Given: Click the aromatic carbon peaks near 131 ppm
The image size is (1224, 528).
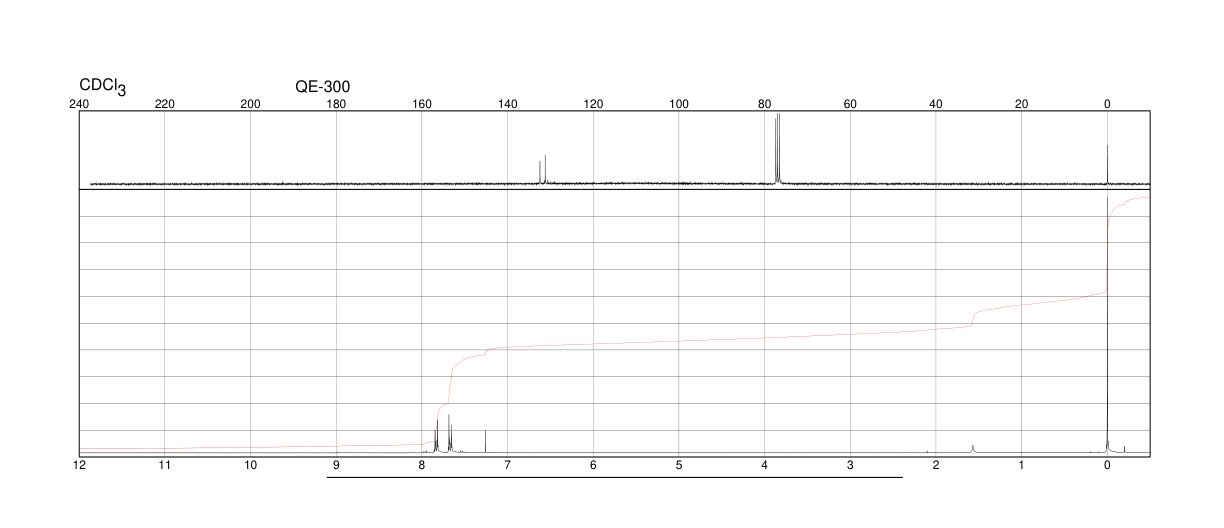Looking at the screenshot, I should click(x=542, y=170).
